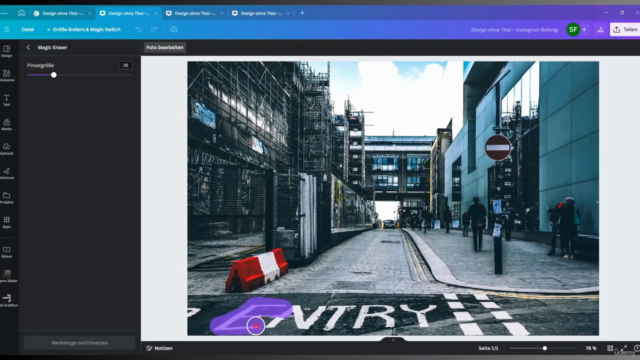Open the Zeichnen draw tool panel
Screen dimensions: 640x360
(x=7, y=173)
